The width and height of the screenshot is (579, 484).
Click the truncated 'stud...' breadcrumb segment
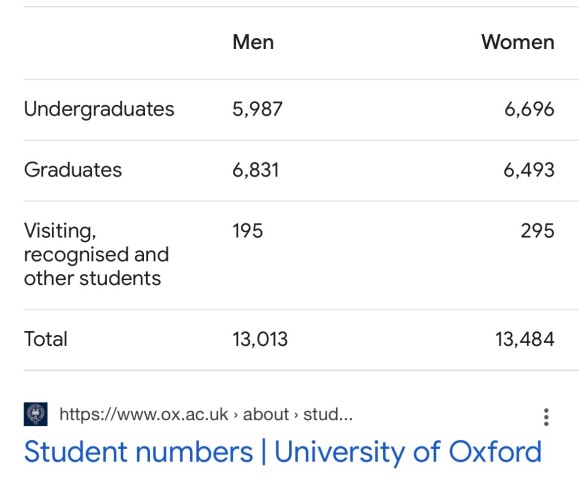328,414
